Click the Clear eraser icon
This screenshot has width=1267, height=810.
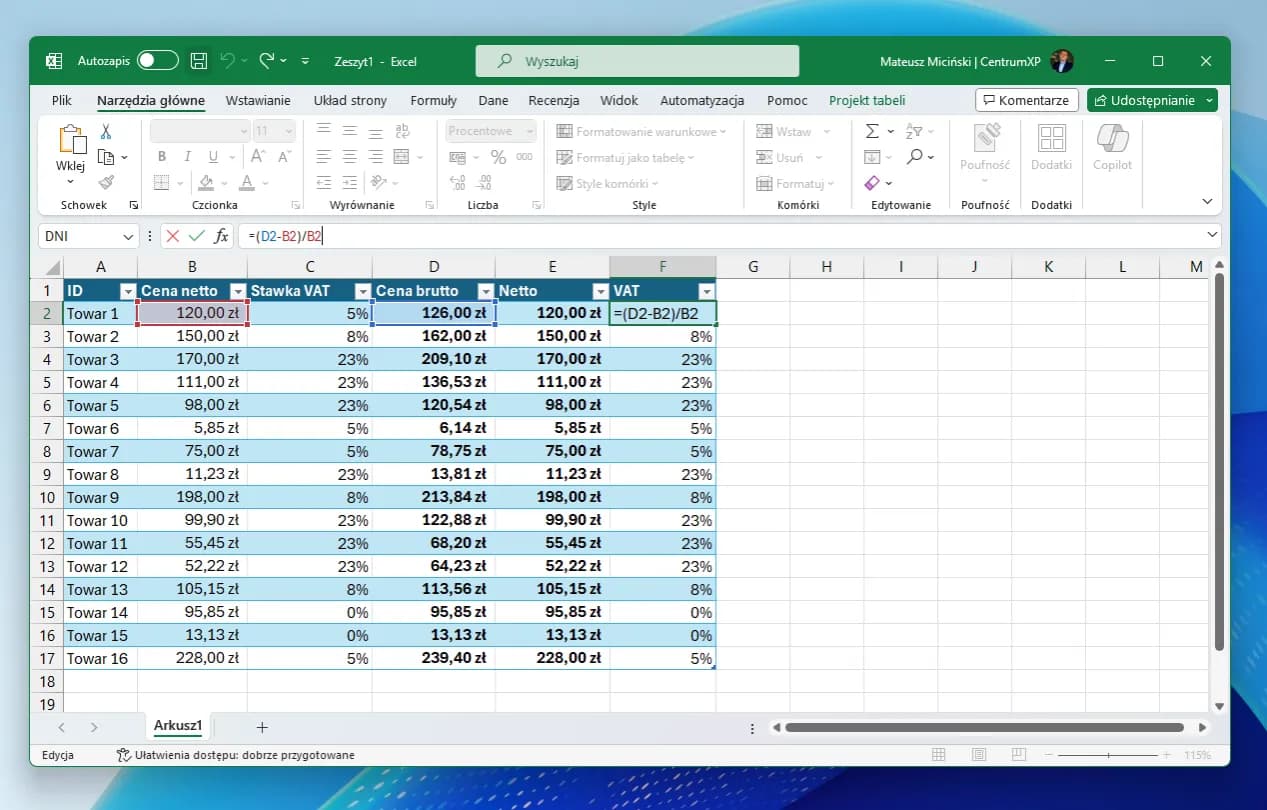(x=871, y=183)
